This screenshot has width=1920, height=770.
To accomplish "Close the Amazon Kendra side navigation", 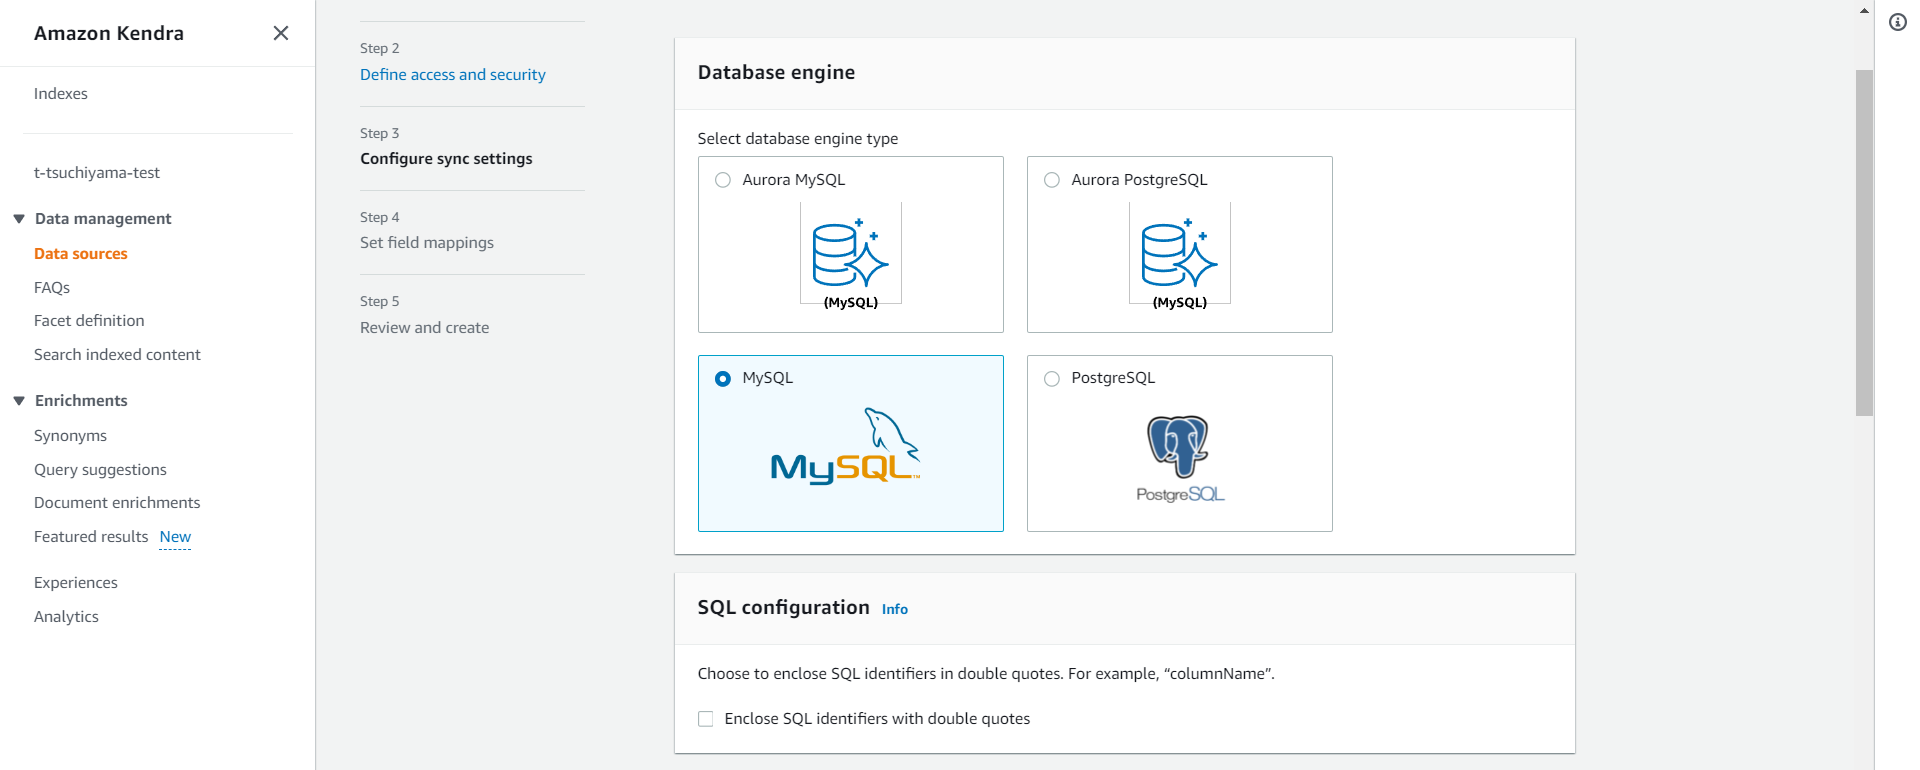I will point(281,33).
